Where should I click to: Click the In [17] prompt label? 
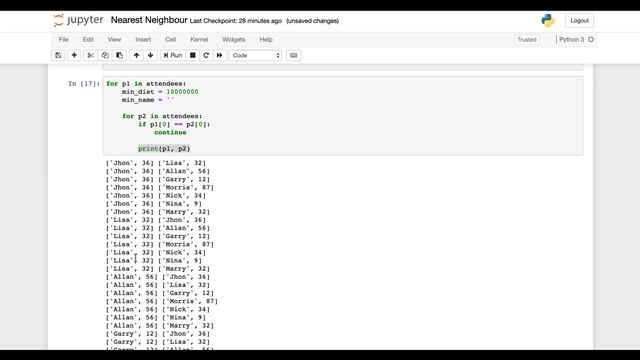point(84,84)
